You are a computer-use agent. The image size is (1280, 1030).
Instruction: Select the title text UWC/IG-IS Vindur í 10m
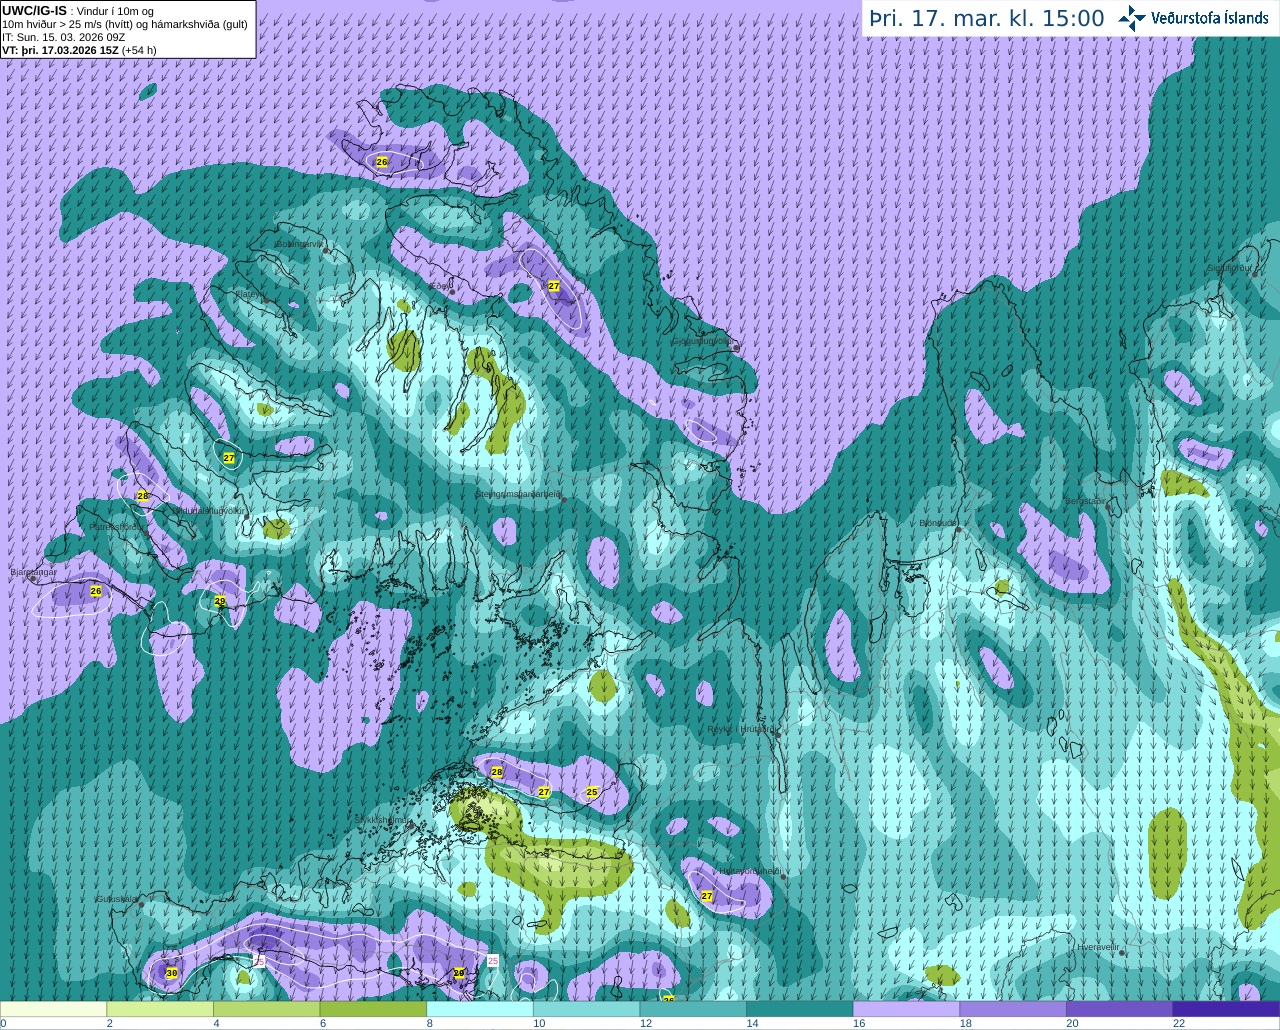77,10
